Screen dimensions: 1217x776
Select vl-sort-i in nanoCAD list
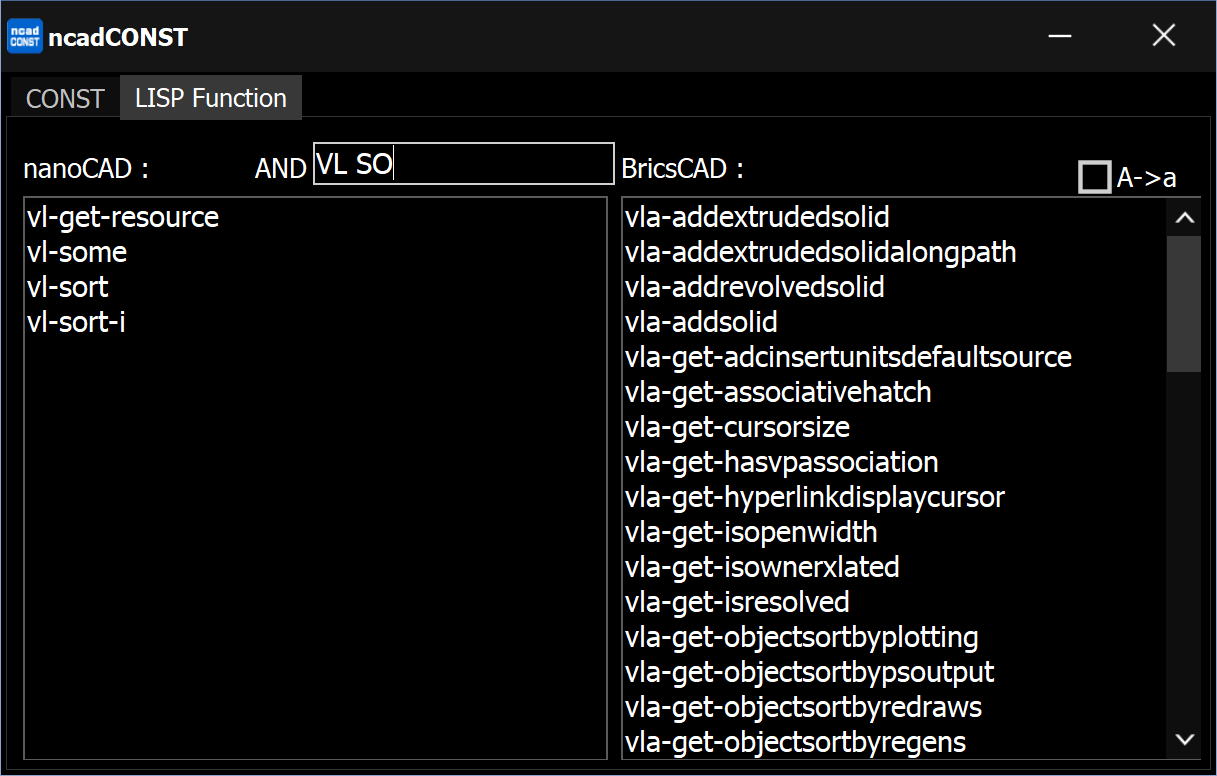tap(315, 322)
